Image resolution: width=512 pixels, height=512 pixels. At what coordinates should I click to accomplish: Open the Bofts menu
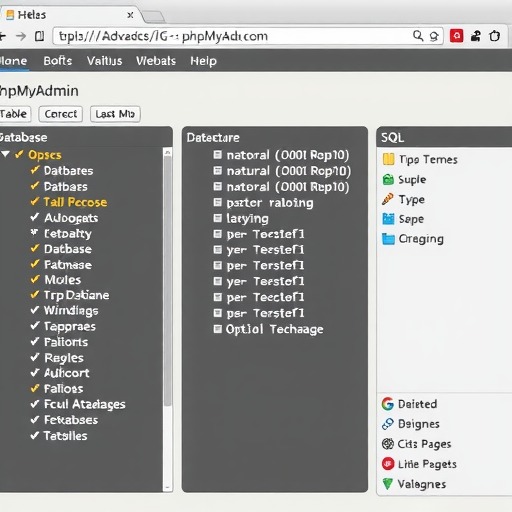tap(58, 61)
